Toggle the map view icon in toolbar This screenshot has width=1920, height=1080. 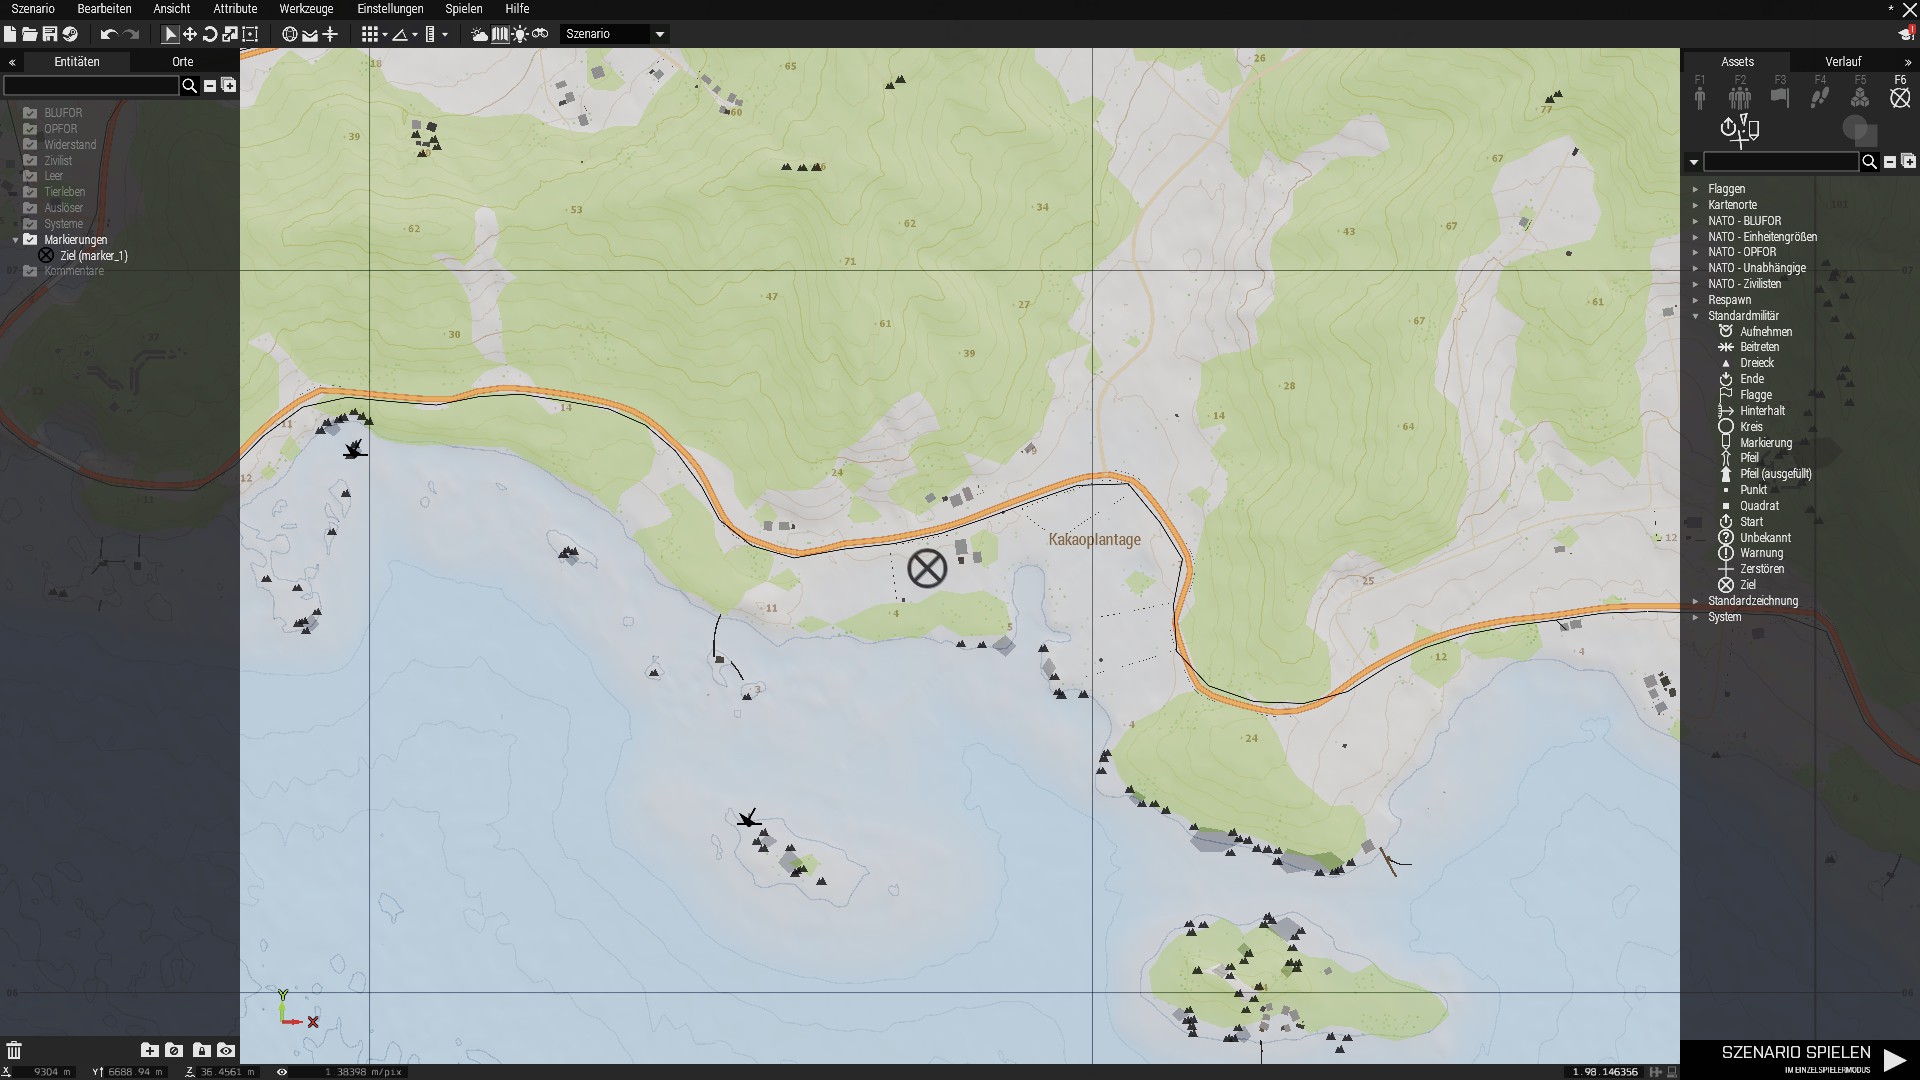coord(500,34)
